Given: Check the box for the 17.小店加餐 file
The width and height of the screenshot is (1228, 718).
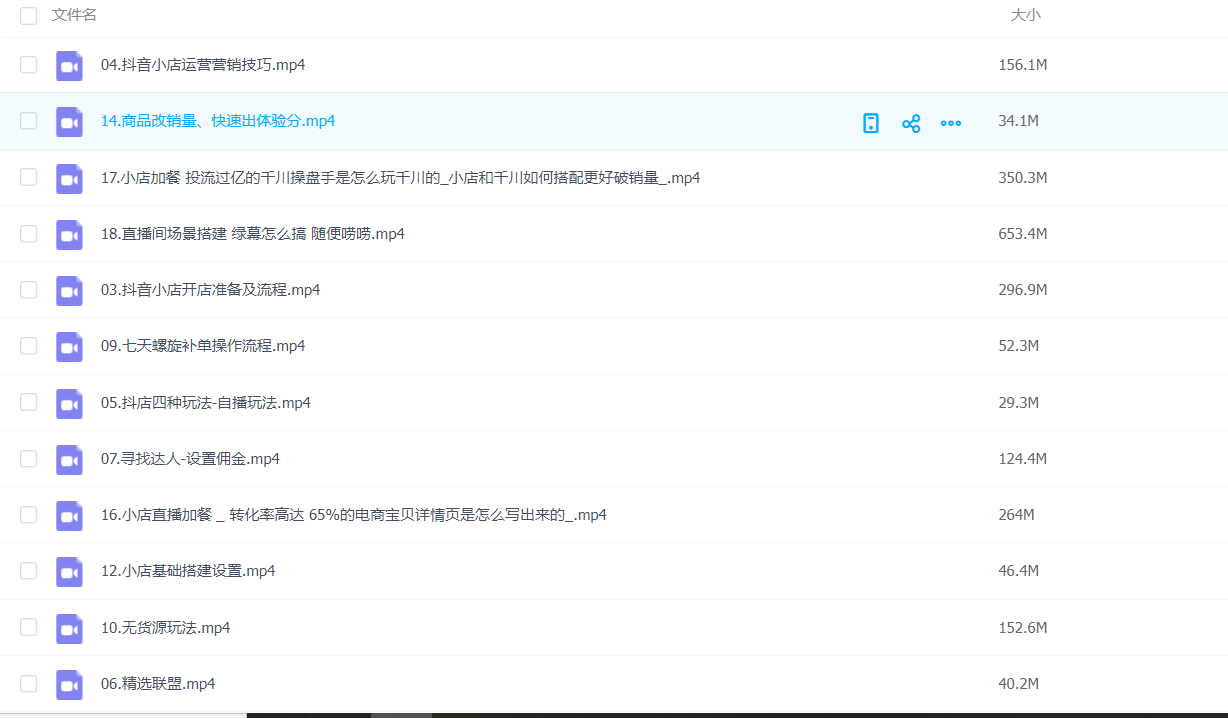Looking at the screenshot, I should click(28, 178).
